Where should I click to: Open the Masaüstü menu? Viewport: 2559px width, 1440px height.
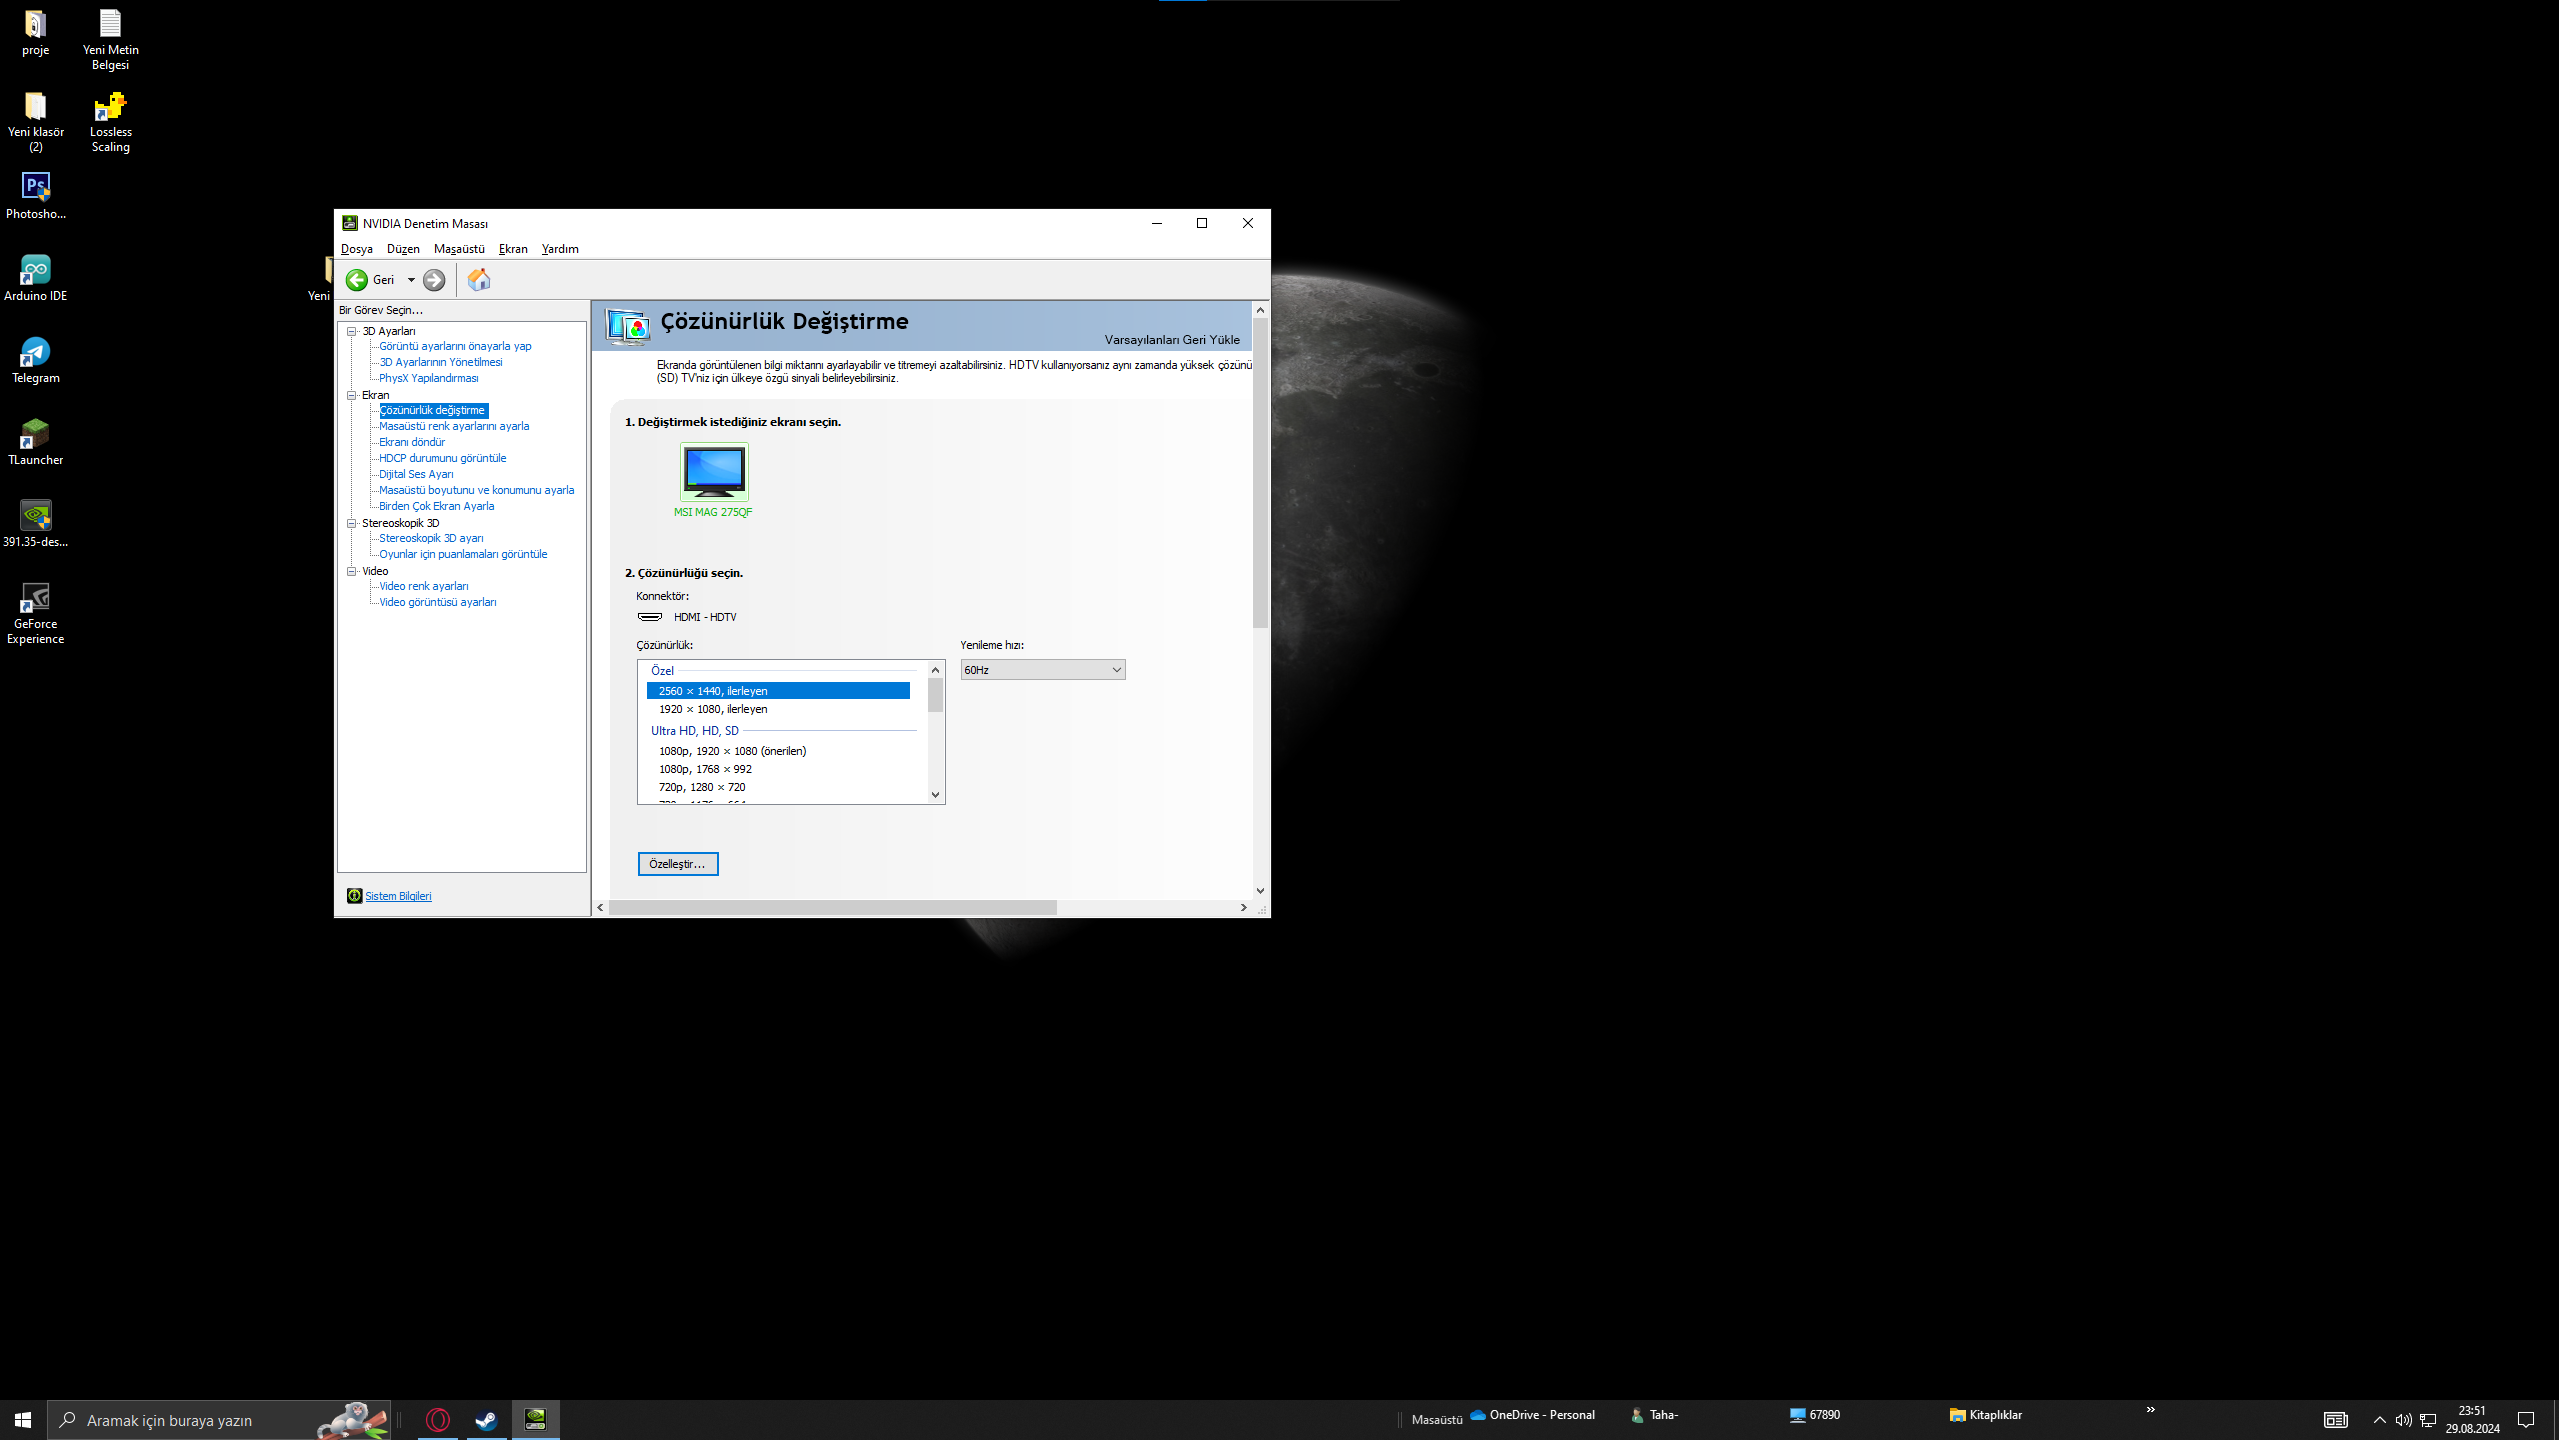click(x=458, y=249)
